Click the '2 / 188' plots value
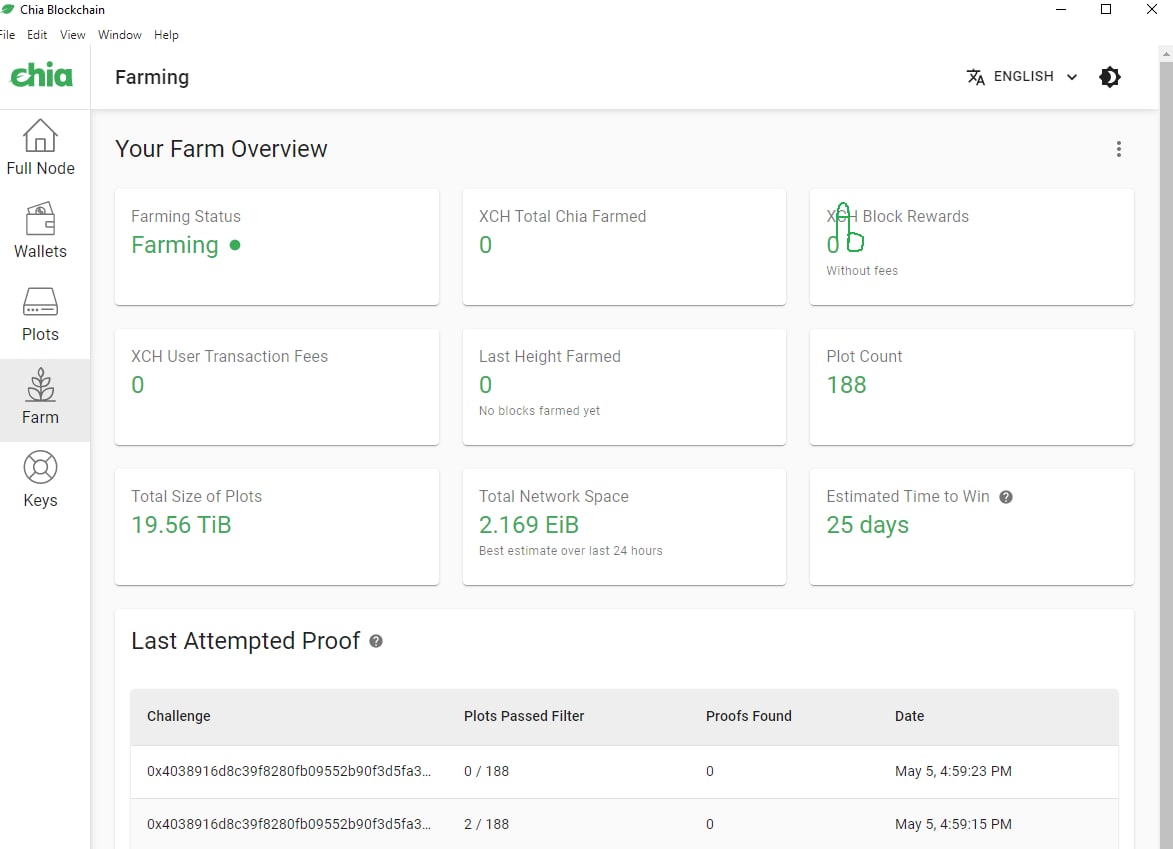The height and width of the screenshot is (849, 1173). coord(486,824)
